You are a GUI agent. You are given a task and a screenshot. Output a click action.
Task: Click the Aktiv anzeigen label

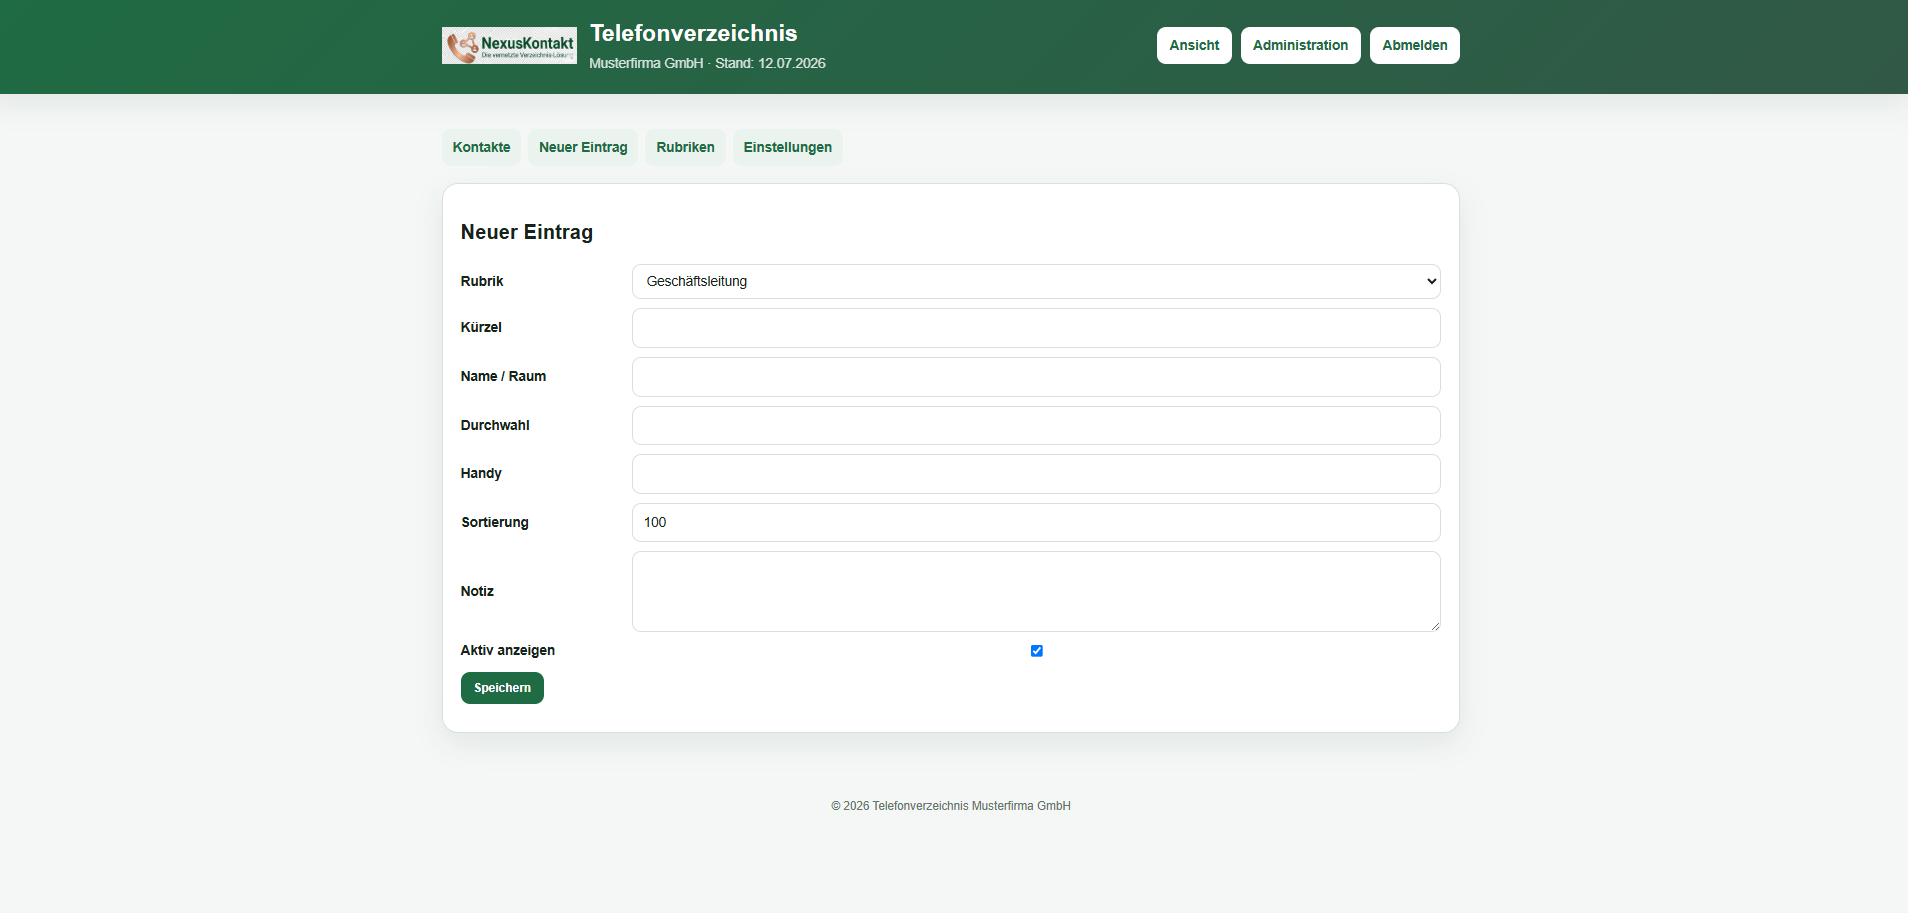pos(508,650)
